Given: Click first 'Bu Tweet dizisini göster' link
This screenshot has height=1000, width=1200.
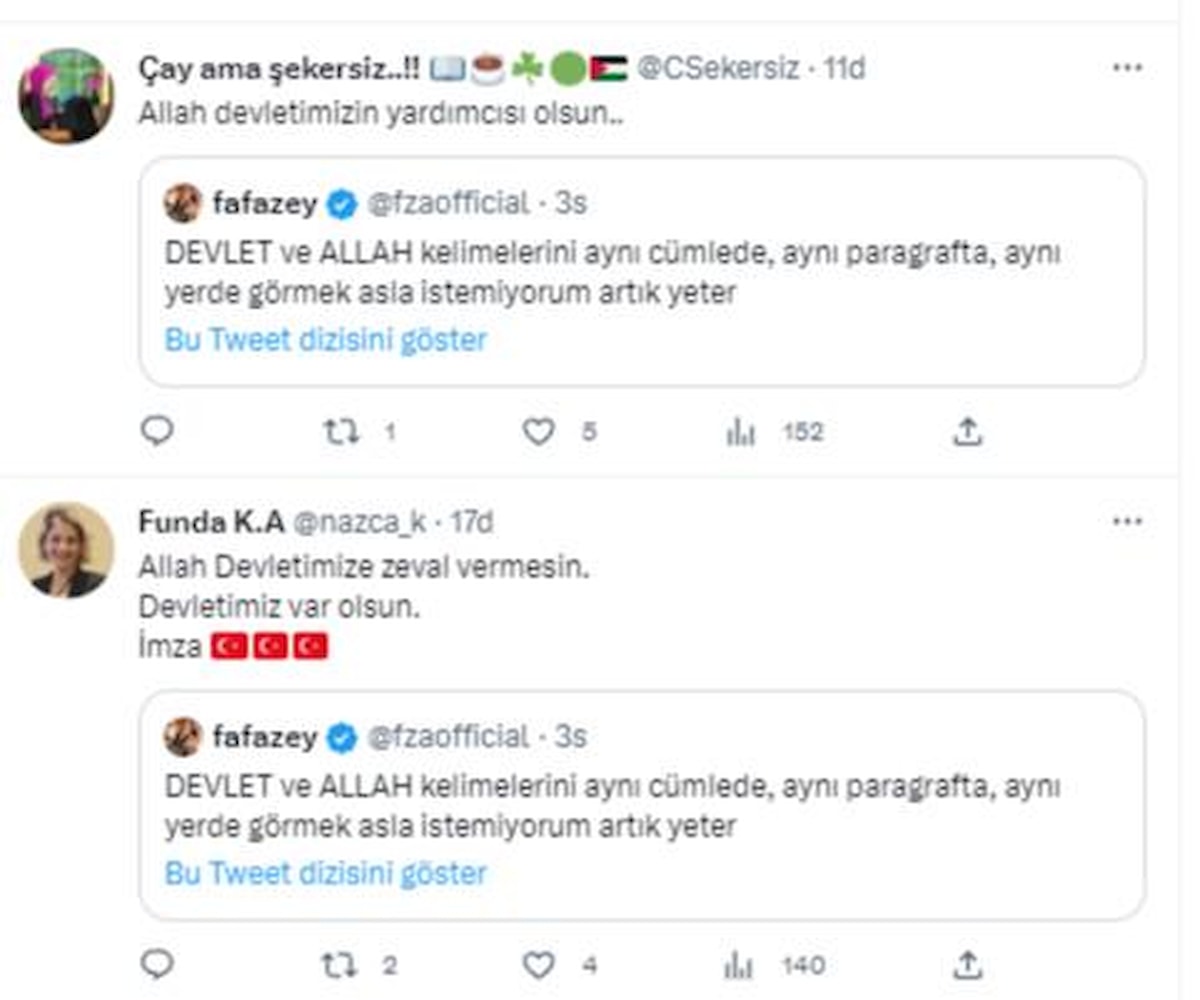Looking at the screenshot, I should click(326, 340).
